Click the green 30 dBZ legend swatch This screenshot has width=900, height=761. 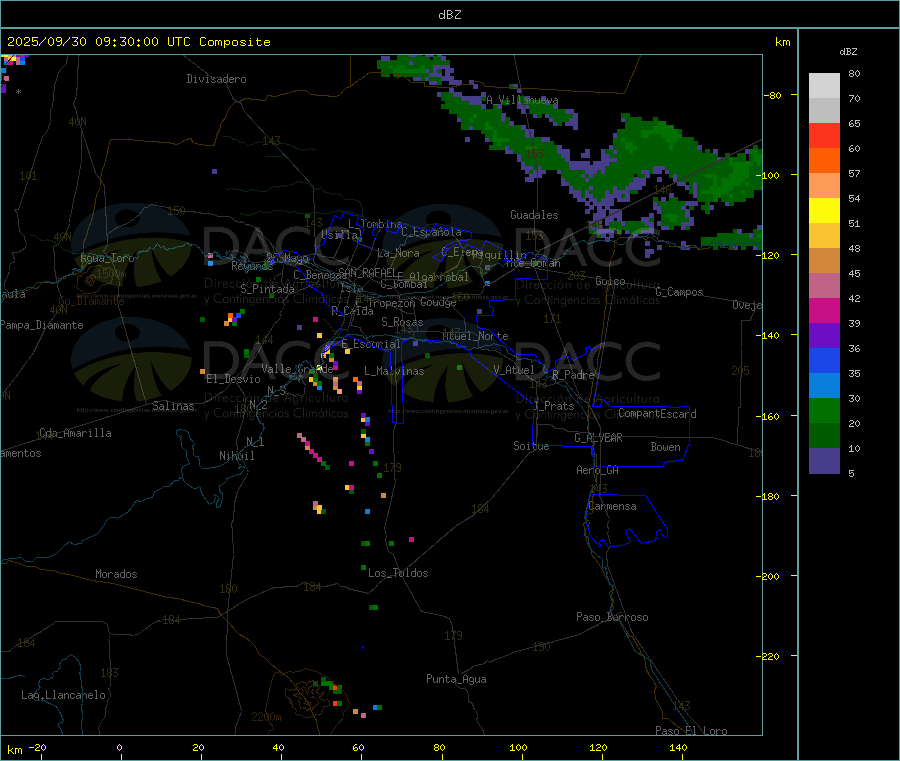[x=824, y=410]
